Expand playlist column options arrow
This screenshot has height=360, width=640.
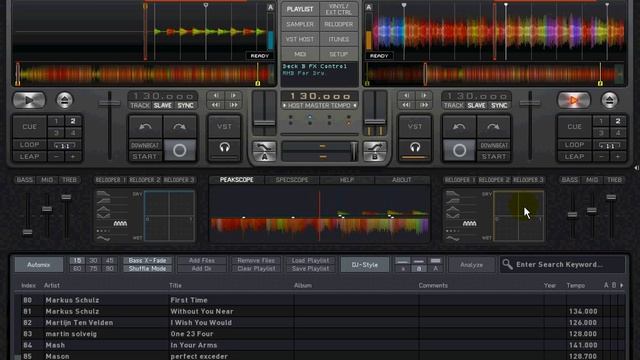click(x=622, y=285)
